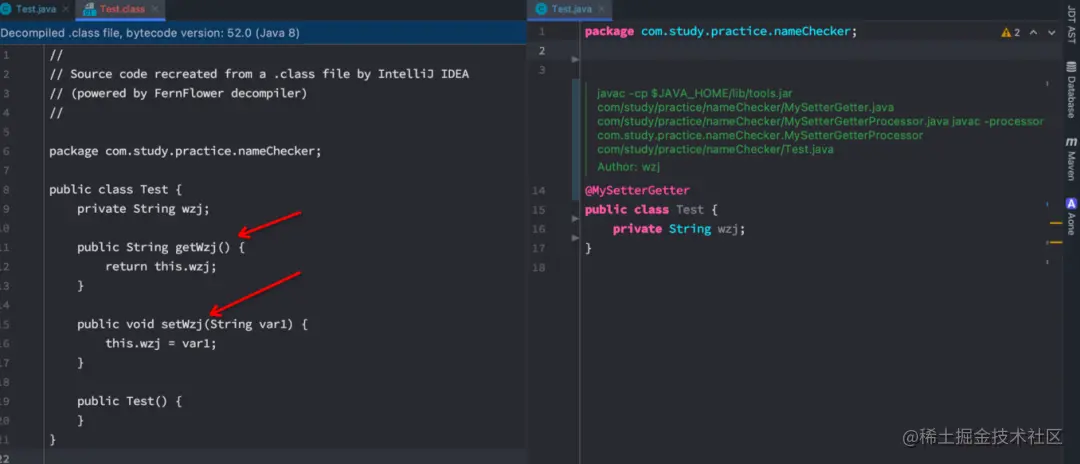Click 'public class Test {' in the decompiled file
1080x464 pixels.
point(115,189)
